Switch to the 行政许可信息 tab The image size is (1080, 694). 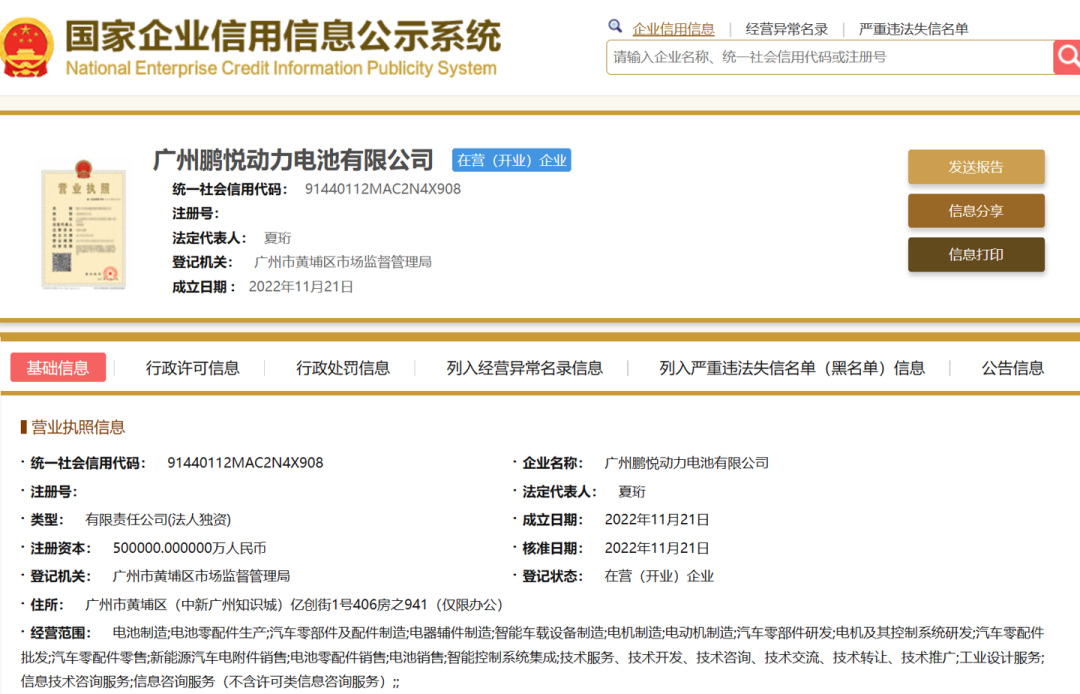point(193,368)
